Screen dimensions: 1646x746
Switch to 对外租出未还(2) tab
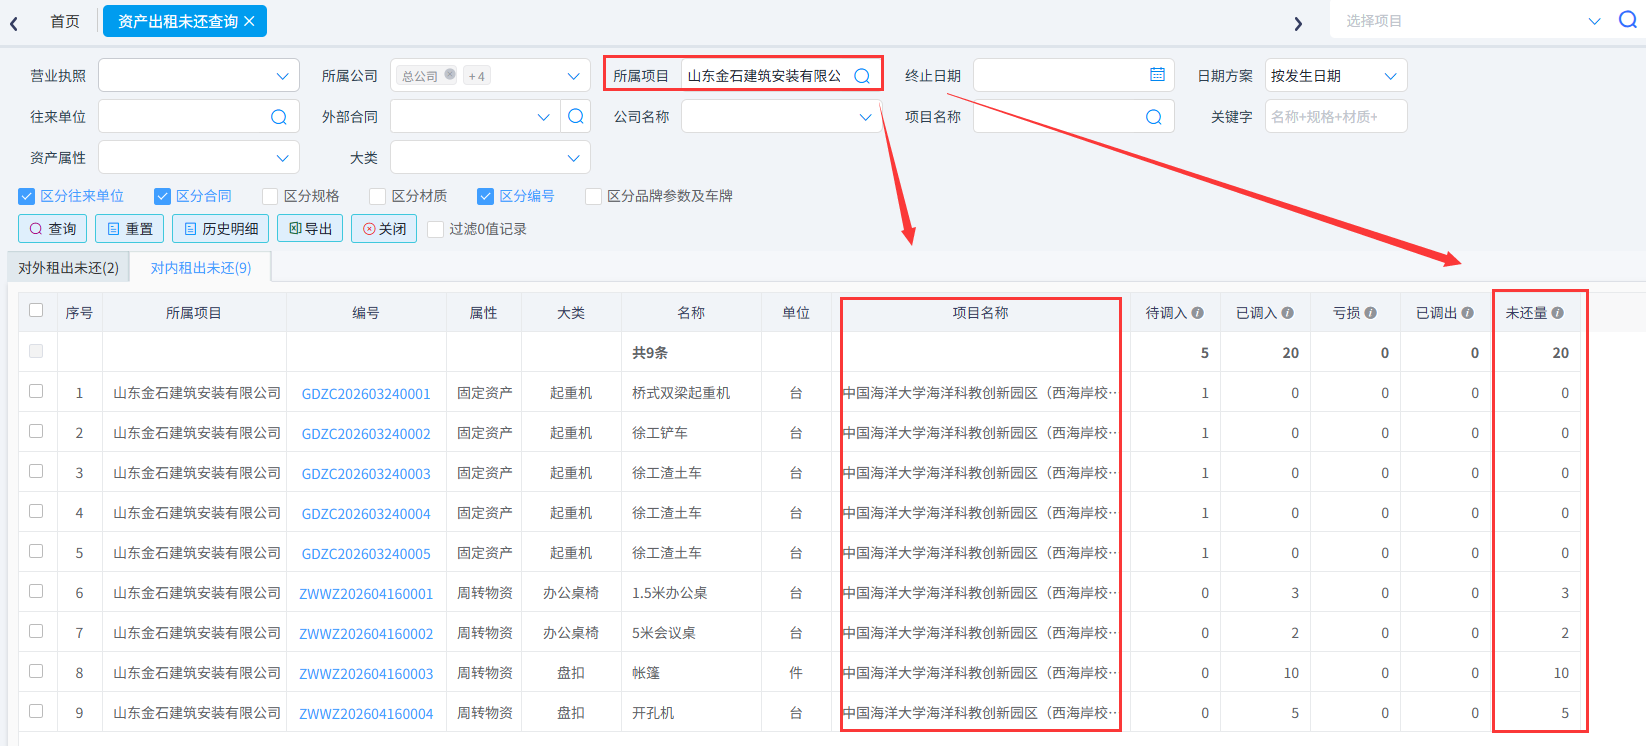coord(68,268)
